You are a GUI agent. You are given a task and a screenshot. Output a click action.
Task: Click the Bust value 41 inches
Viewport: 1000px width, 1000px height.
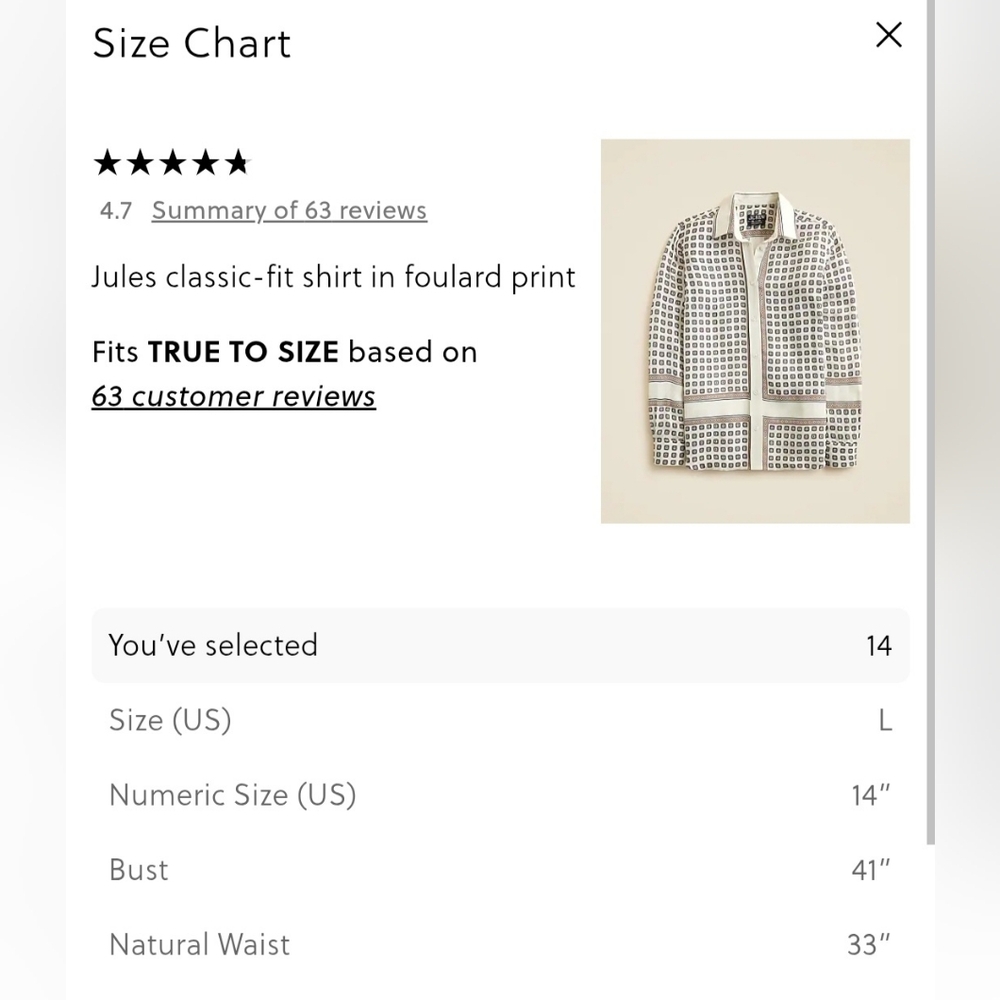click(871, 870)
